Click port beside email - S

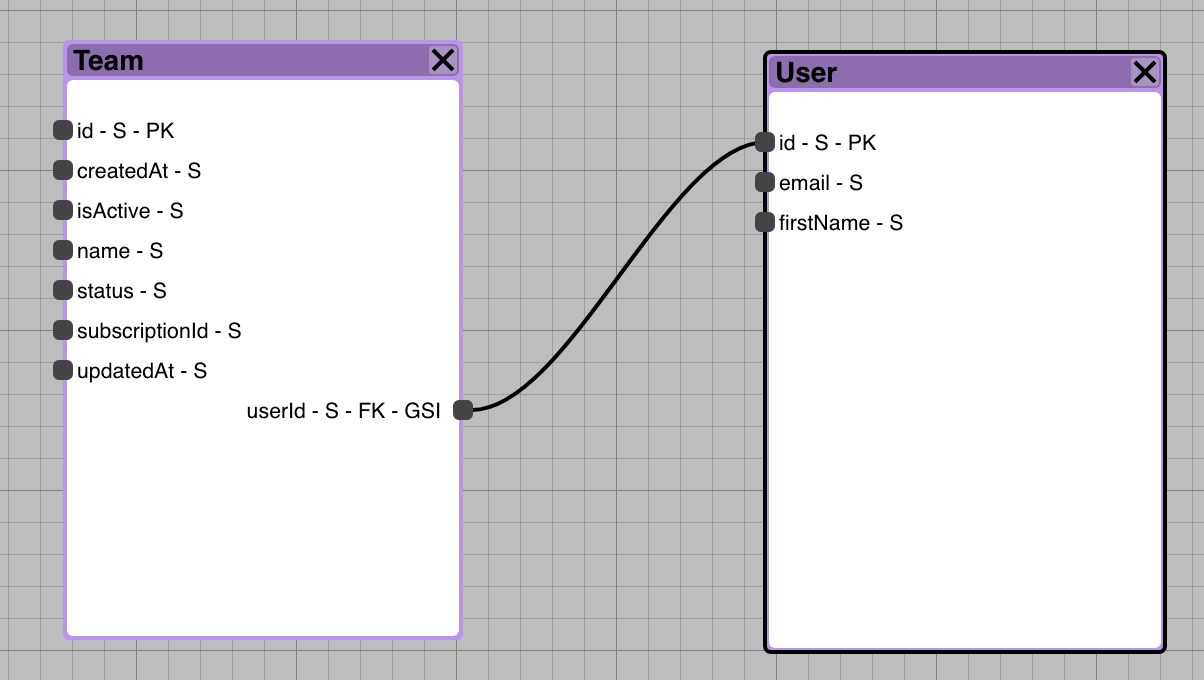765,182
